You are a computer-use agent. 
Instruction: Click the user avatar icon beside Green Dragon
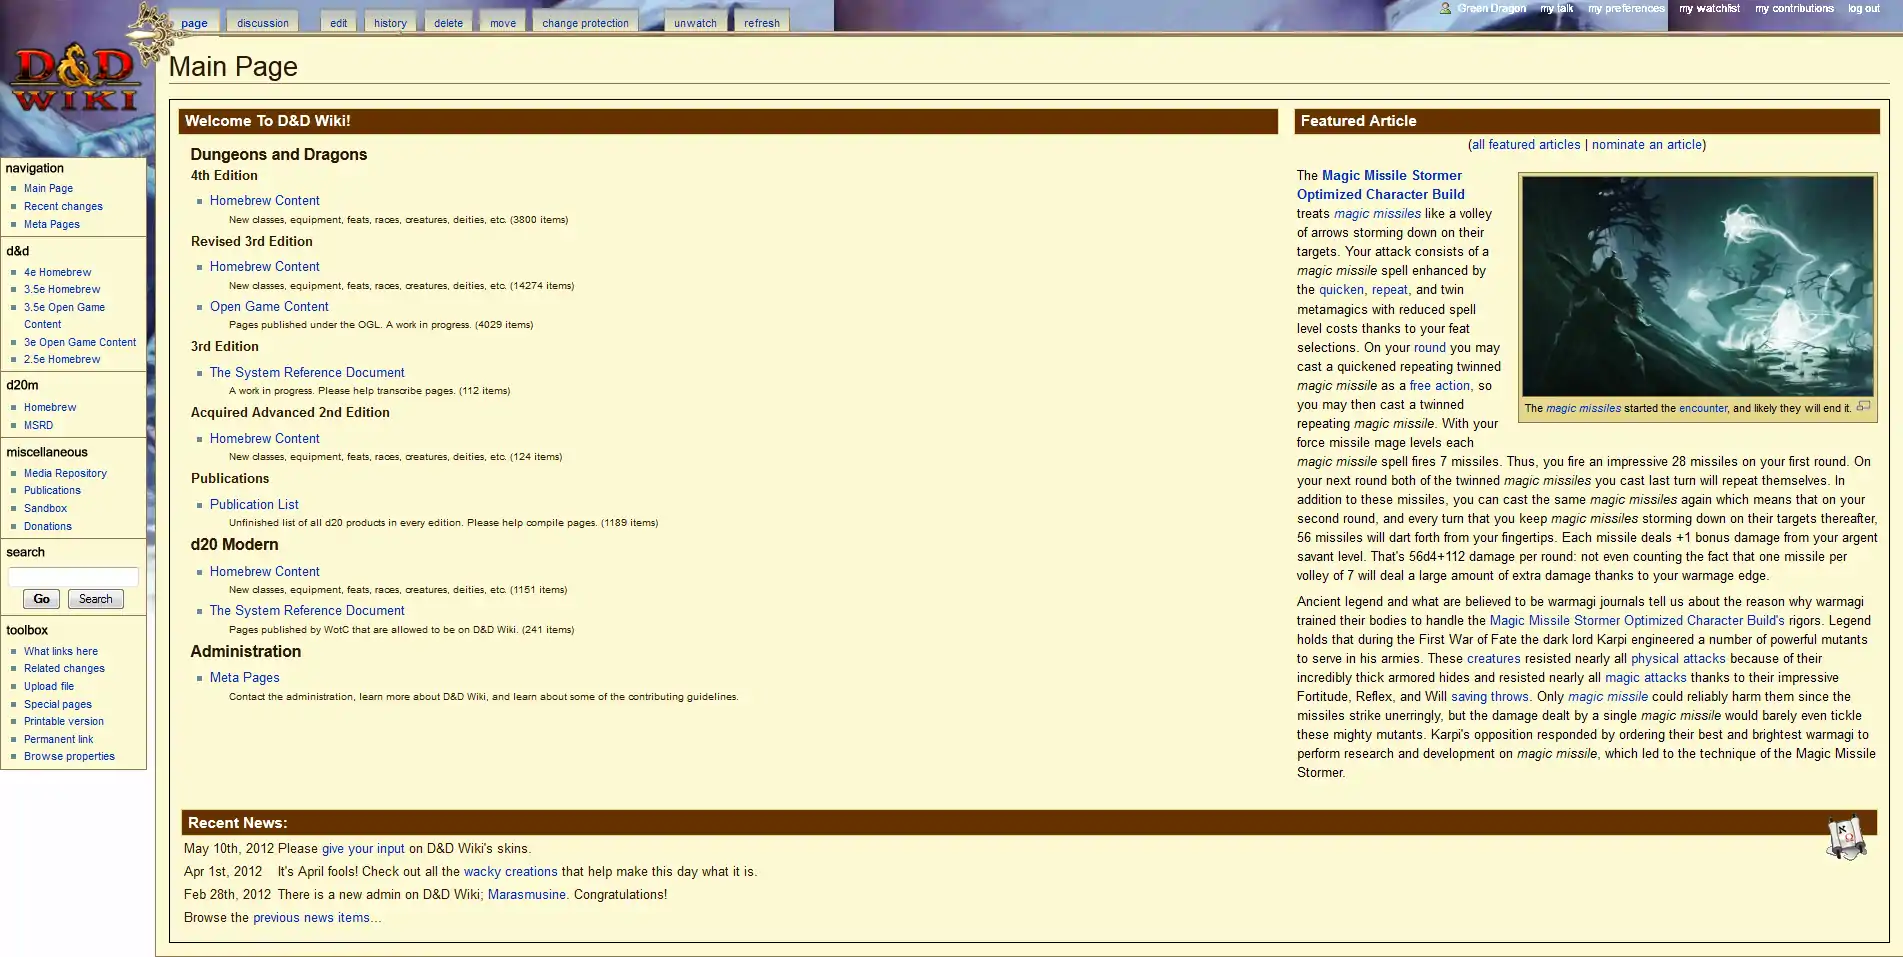click(x=1445, y=8)
